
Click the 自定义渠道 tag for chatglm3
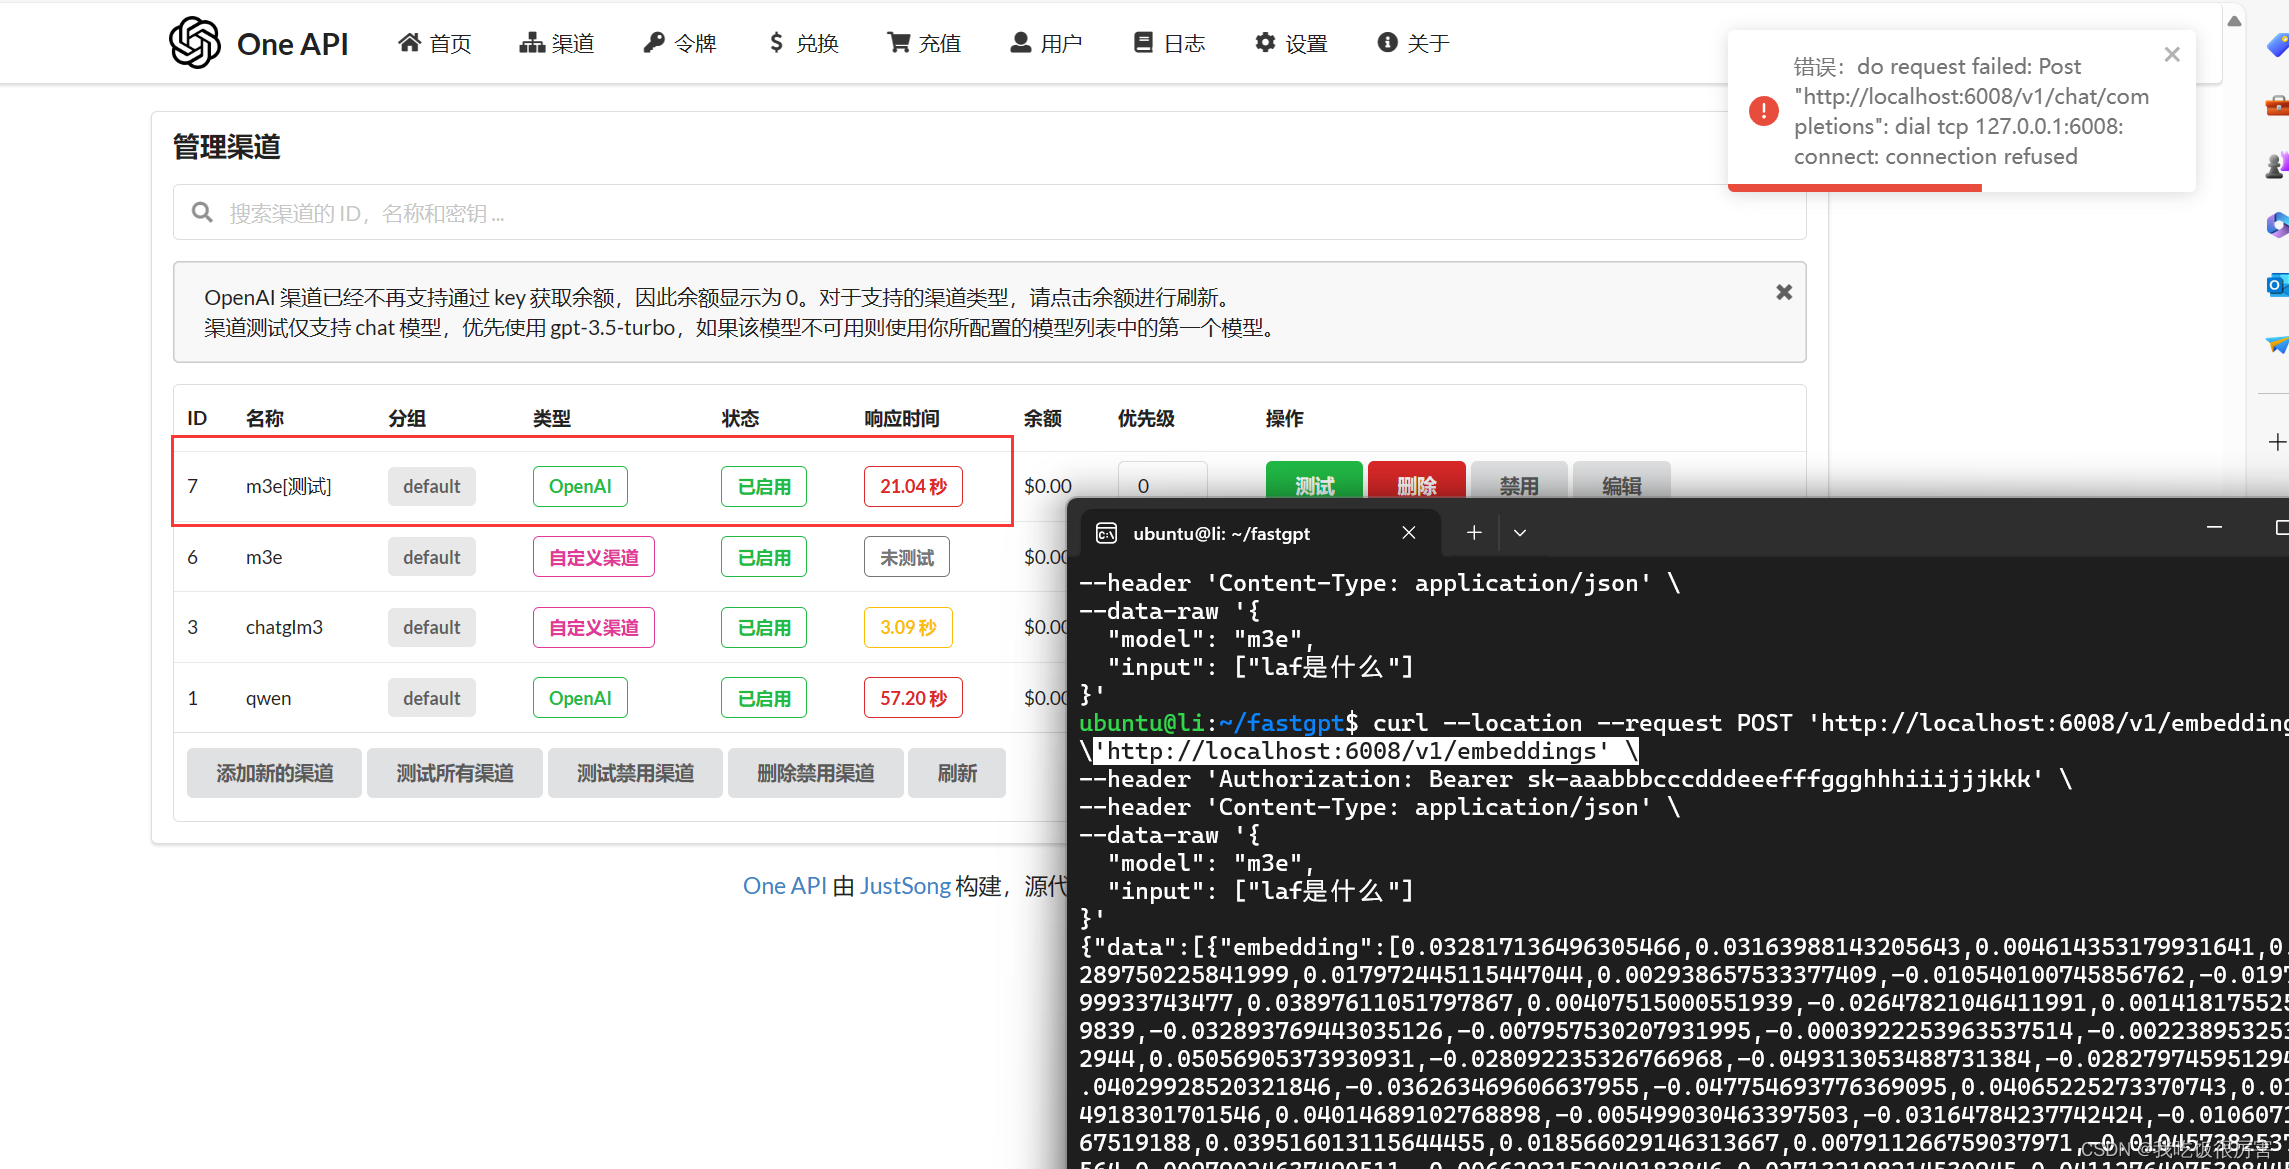(x=594, y=628)
